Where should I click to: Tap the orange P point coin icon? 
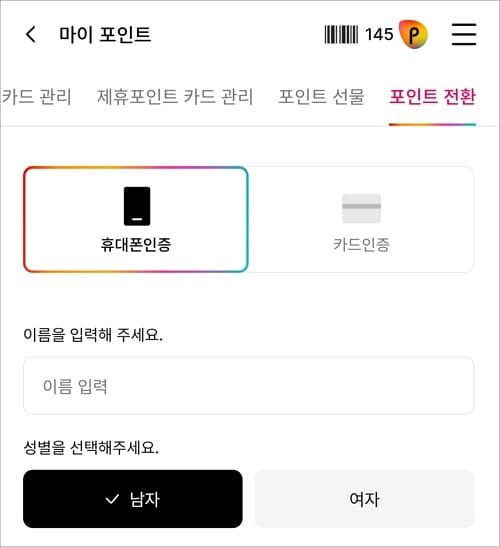[413, 34]
